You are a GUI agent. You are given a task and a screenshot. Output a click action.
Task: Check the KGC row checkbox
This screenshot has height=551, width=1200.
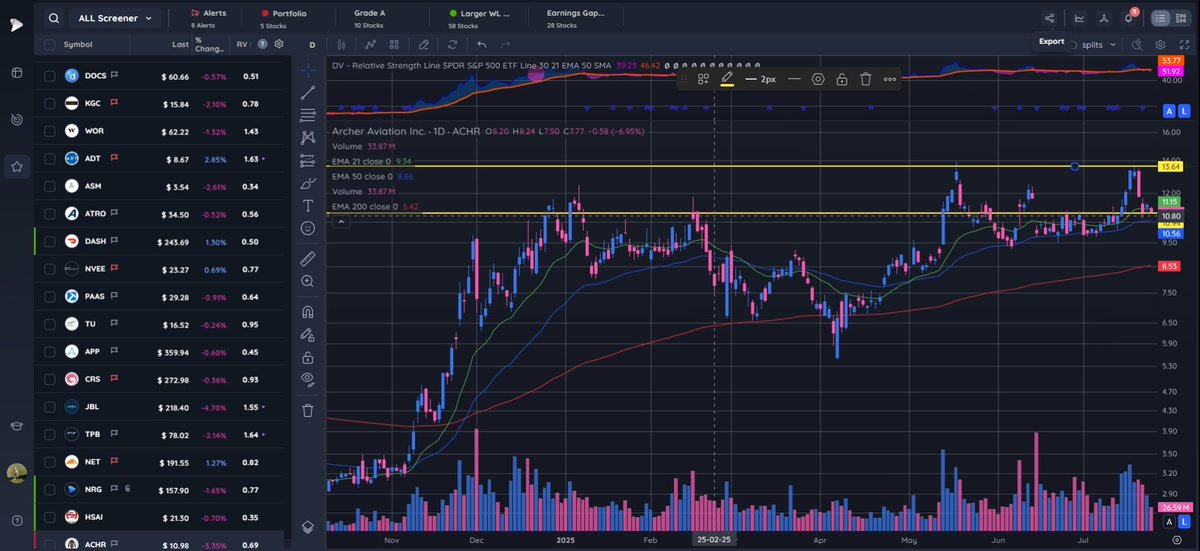49,103
